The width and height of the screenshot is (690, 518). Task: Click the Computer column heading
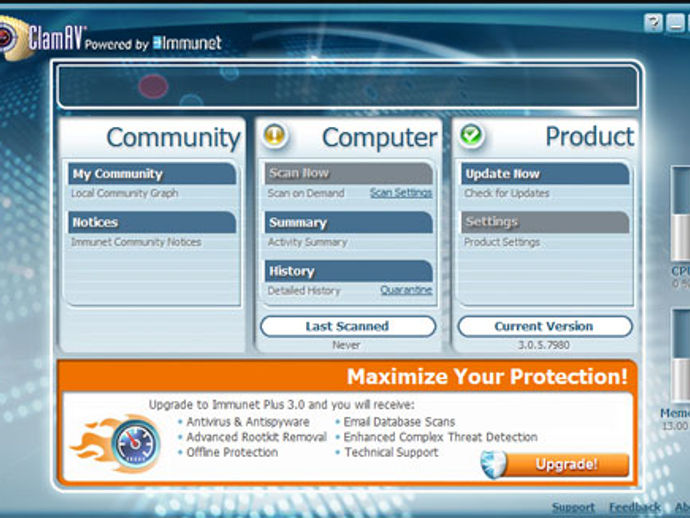click(x=380, y=138)
